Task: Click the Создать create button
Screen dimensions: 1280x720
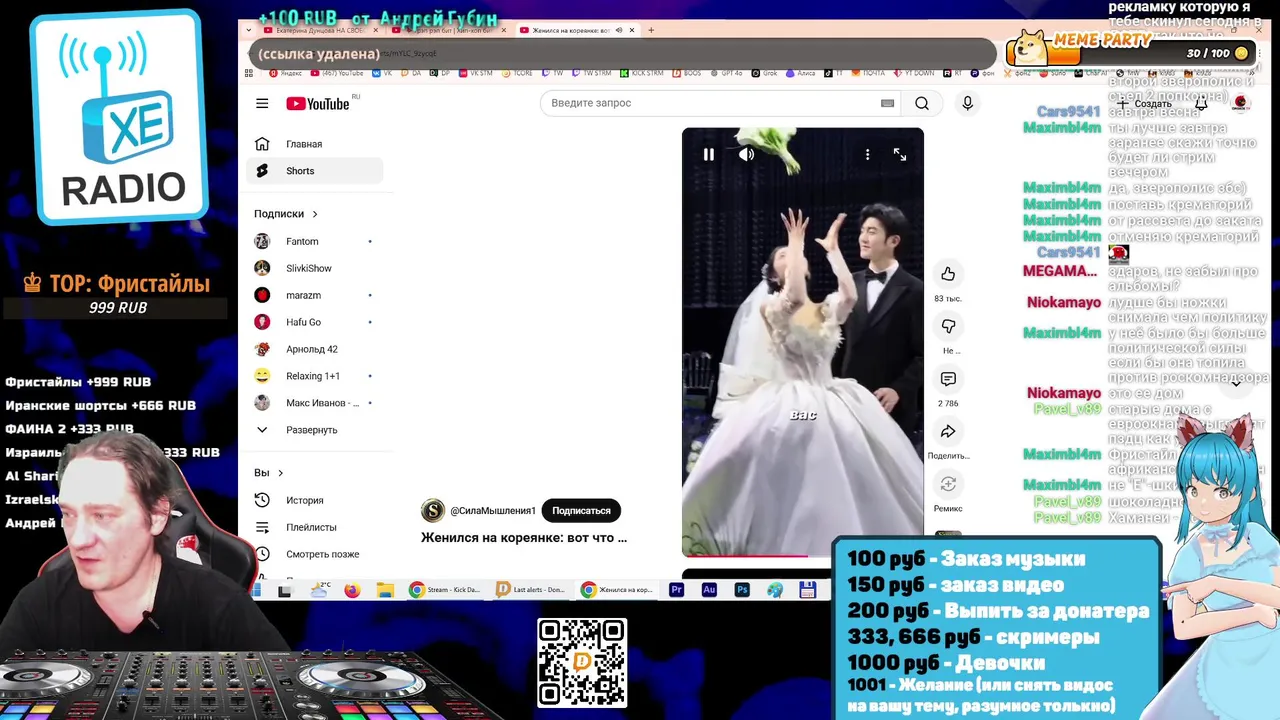Action: pos(1144,103)
